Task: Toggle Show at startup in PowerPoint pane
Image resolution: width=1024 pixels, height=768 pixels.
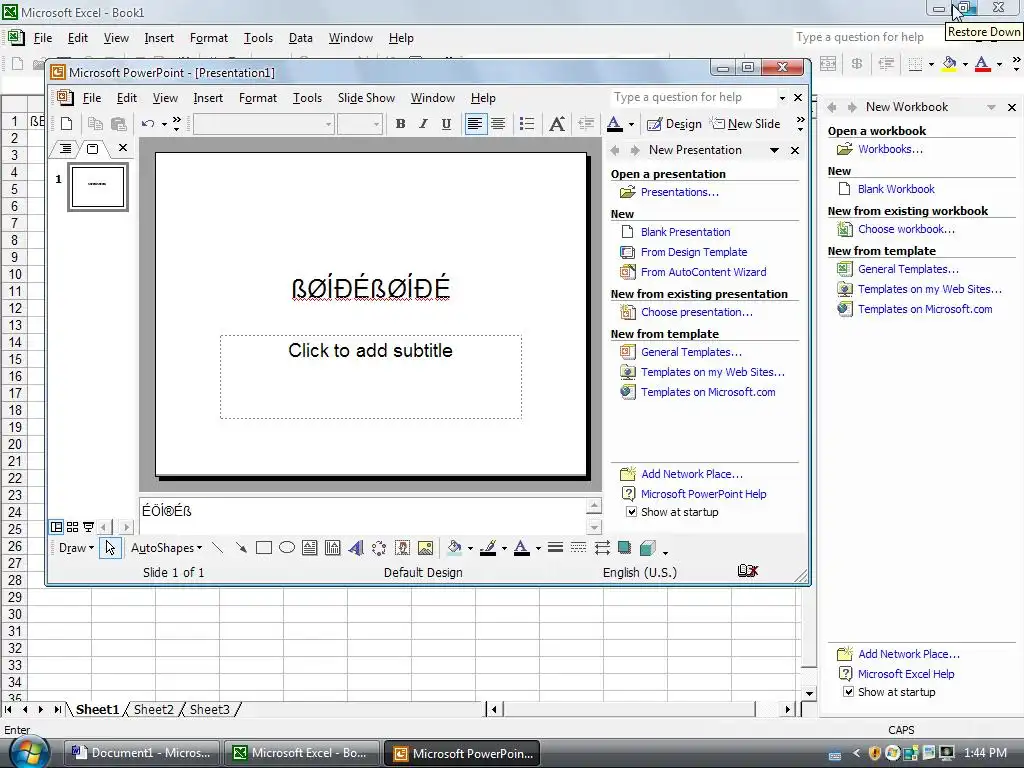Action: tap(631, 512)
